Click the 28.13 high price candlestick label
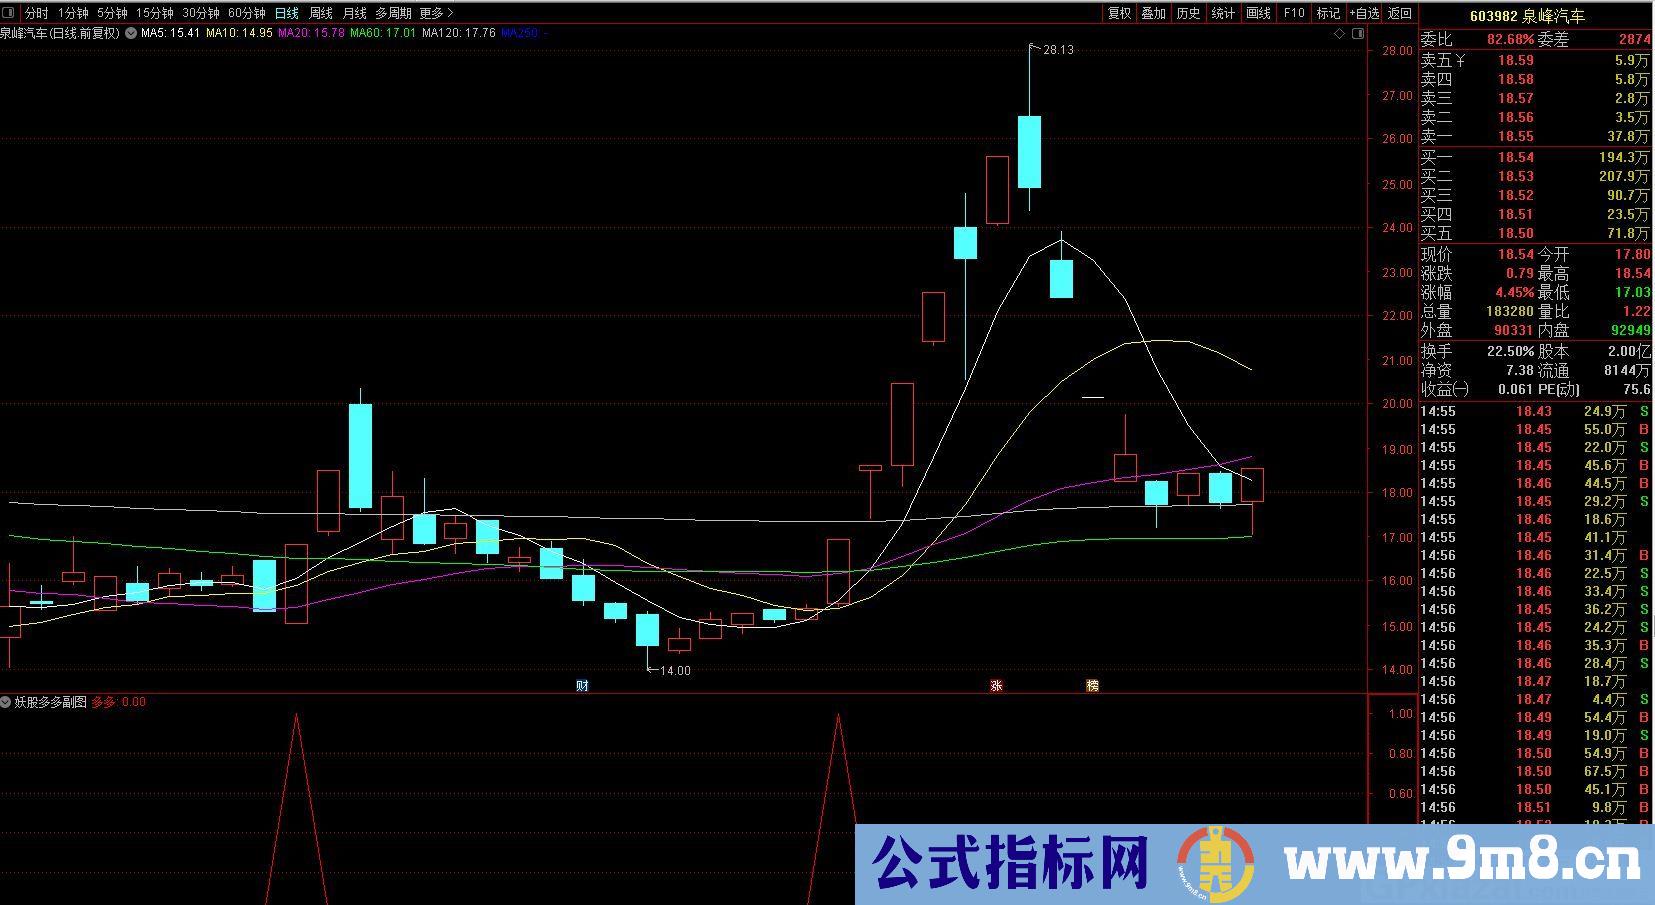This screenshot has width=1655, height=905. click(1058, 49)
